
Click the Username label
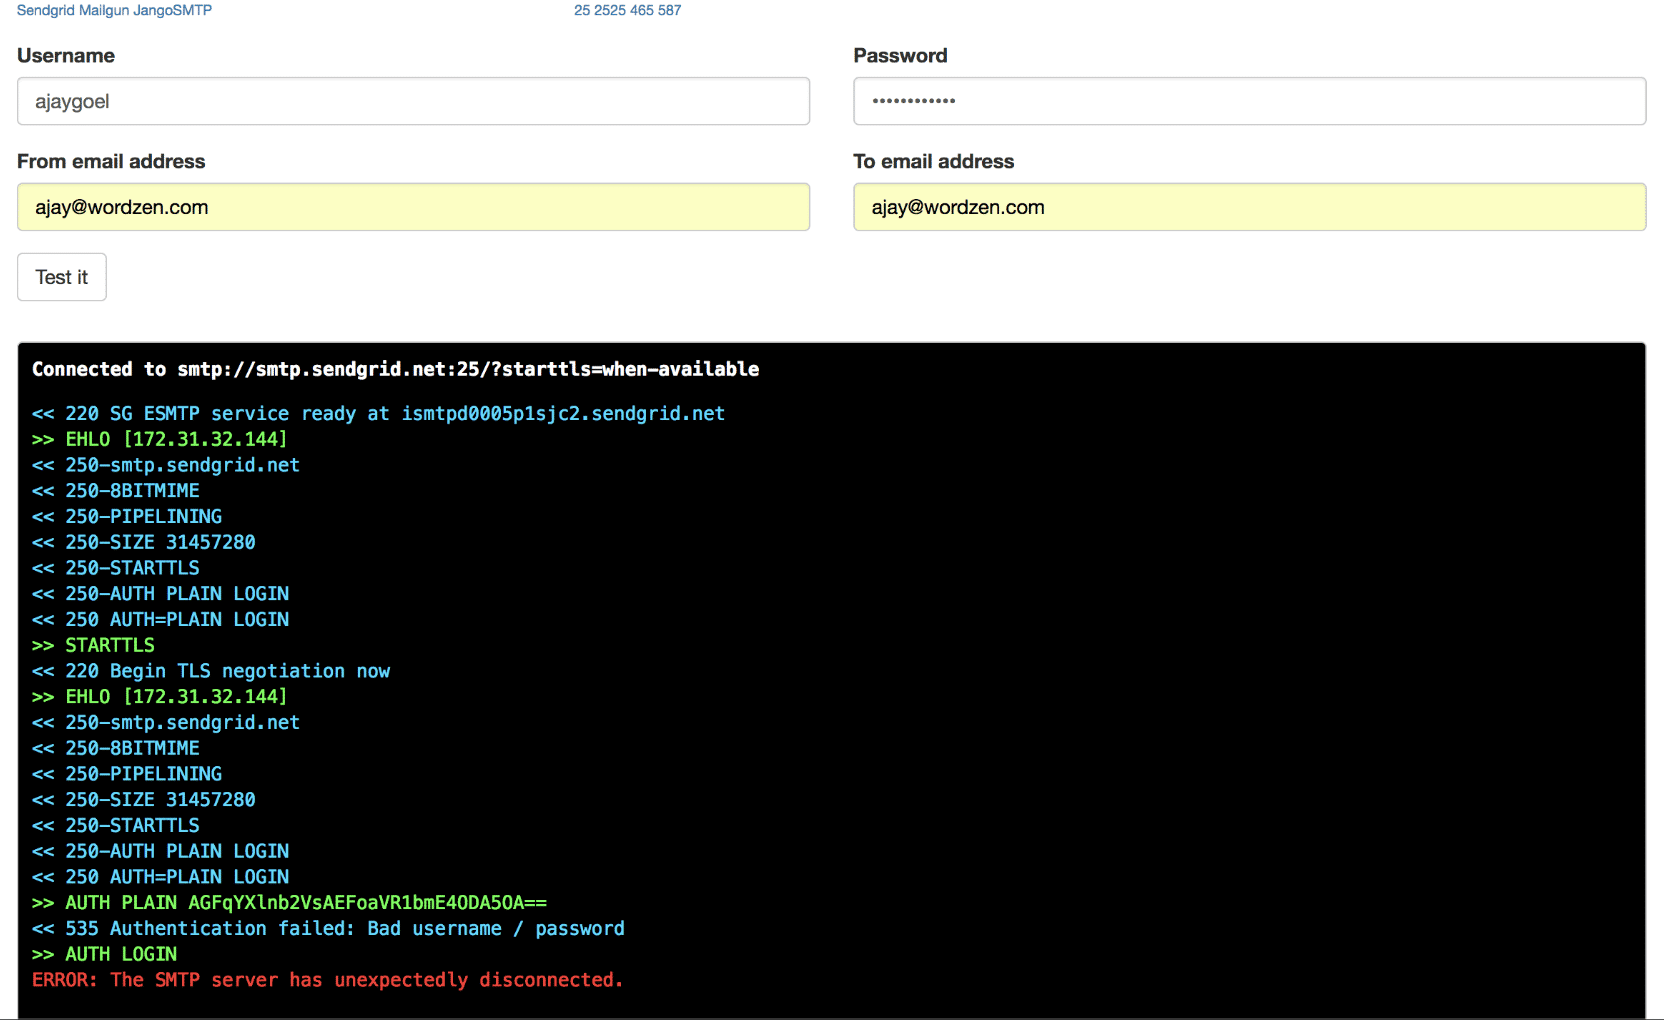pyautogui.click(x=66, y=56)
